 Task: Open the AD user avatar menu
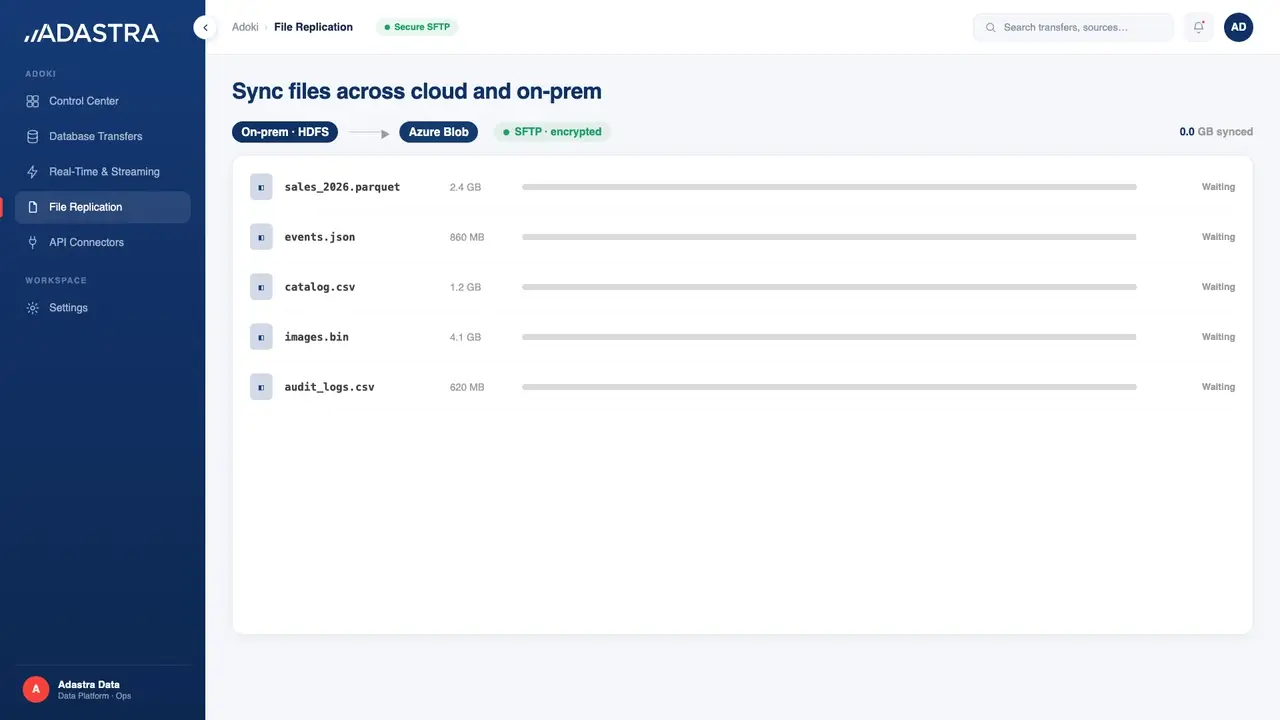click(x=1238, y=28)
